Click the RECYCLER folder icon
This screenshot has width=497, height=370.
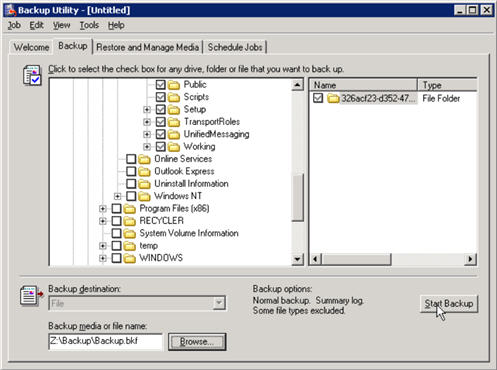pos(130,221)
